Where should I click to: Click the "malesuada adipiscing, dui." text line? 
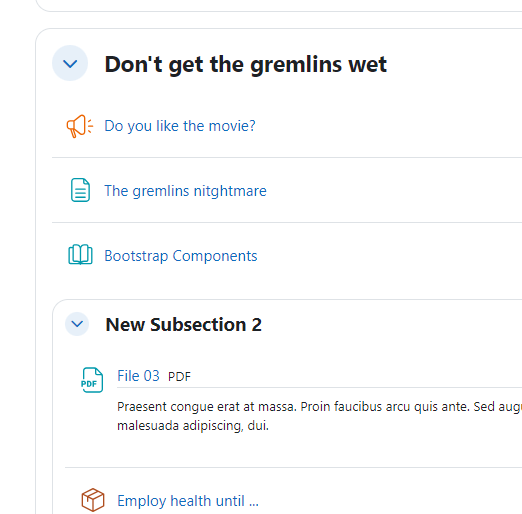[x=193, y=426]
